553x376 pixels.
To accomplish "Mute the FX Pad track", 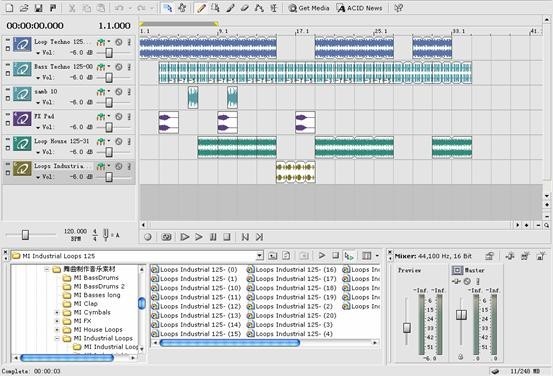I will pyautogui.click(x=119, y=116).
